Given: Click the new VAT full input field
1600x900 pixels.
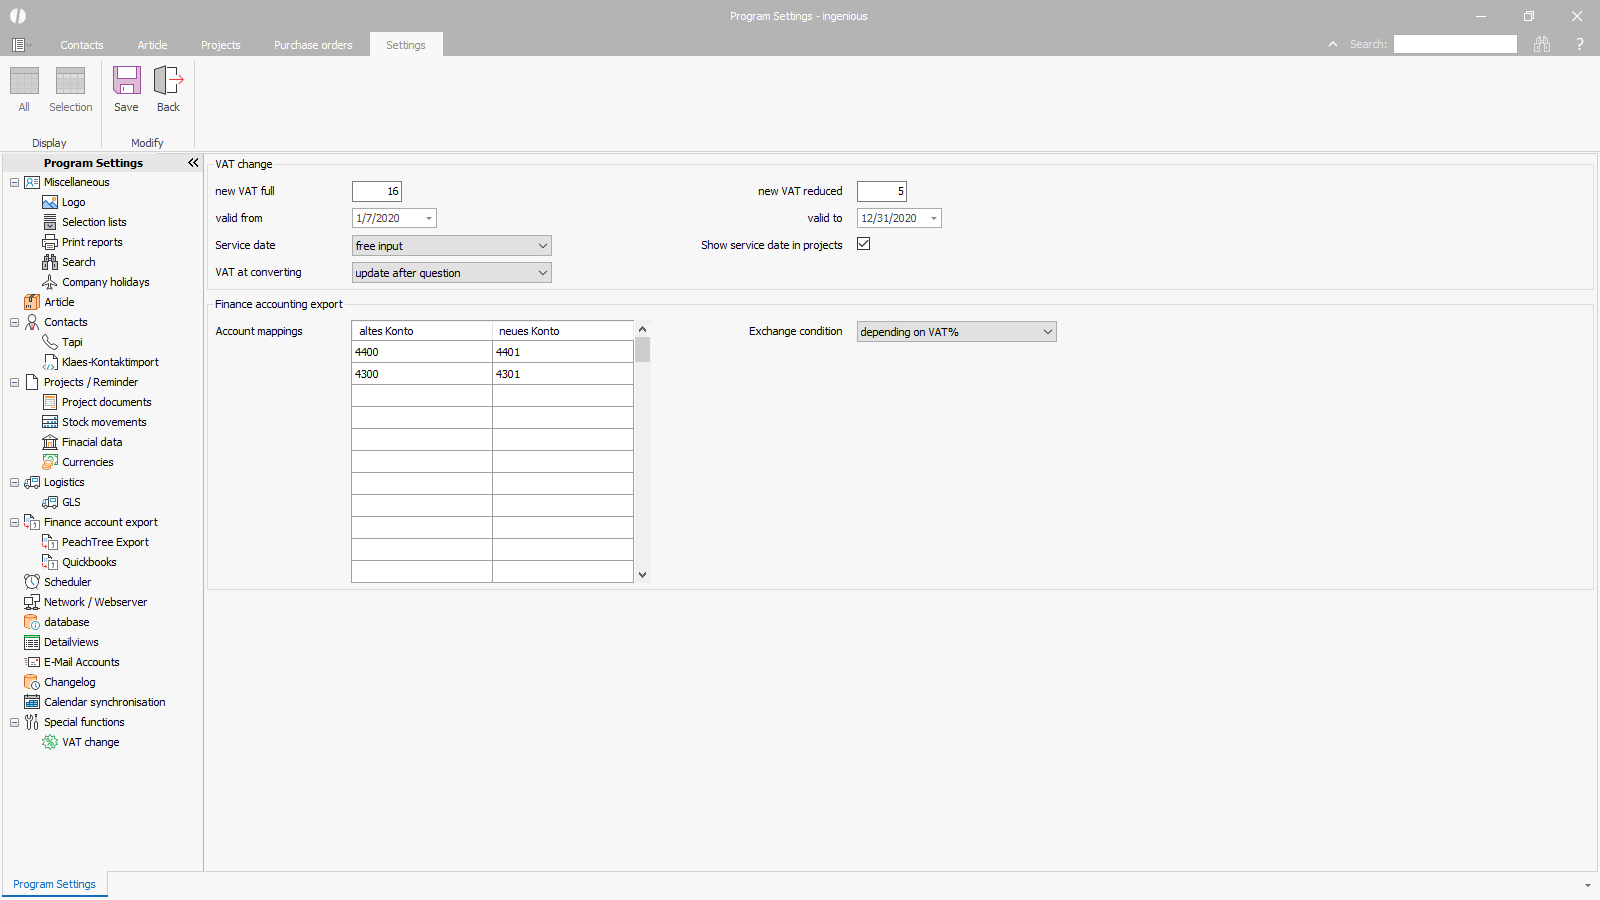Looking at the screenshot, I should click(x=377, y=192).
